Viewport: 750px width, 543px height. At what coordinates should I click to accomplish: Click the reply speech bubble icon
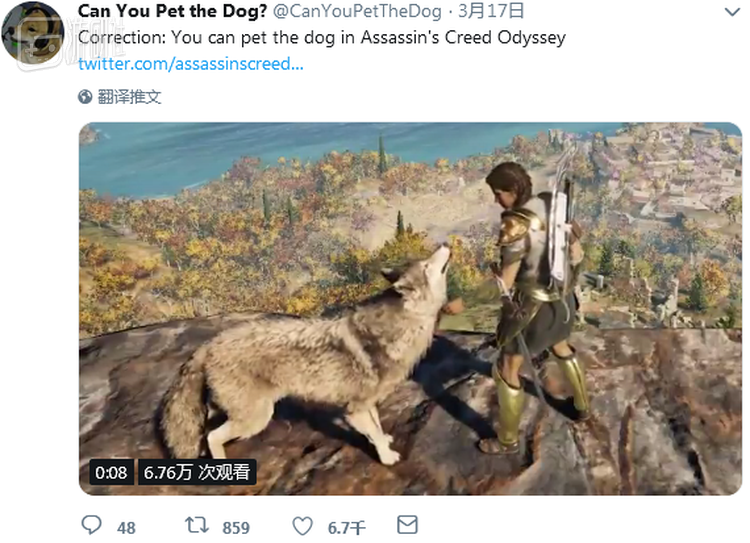pos(91,525)
